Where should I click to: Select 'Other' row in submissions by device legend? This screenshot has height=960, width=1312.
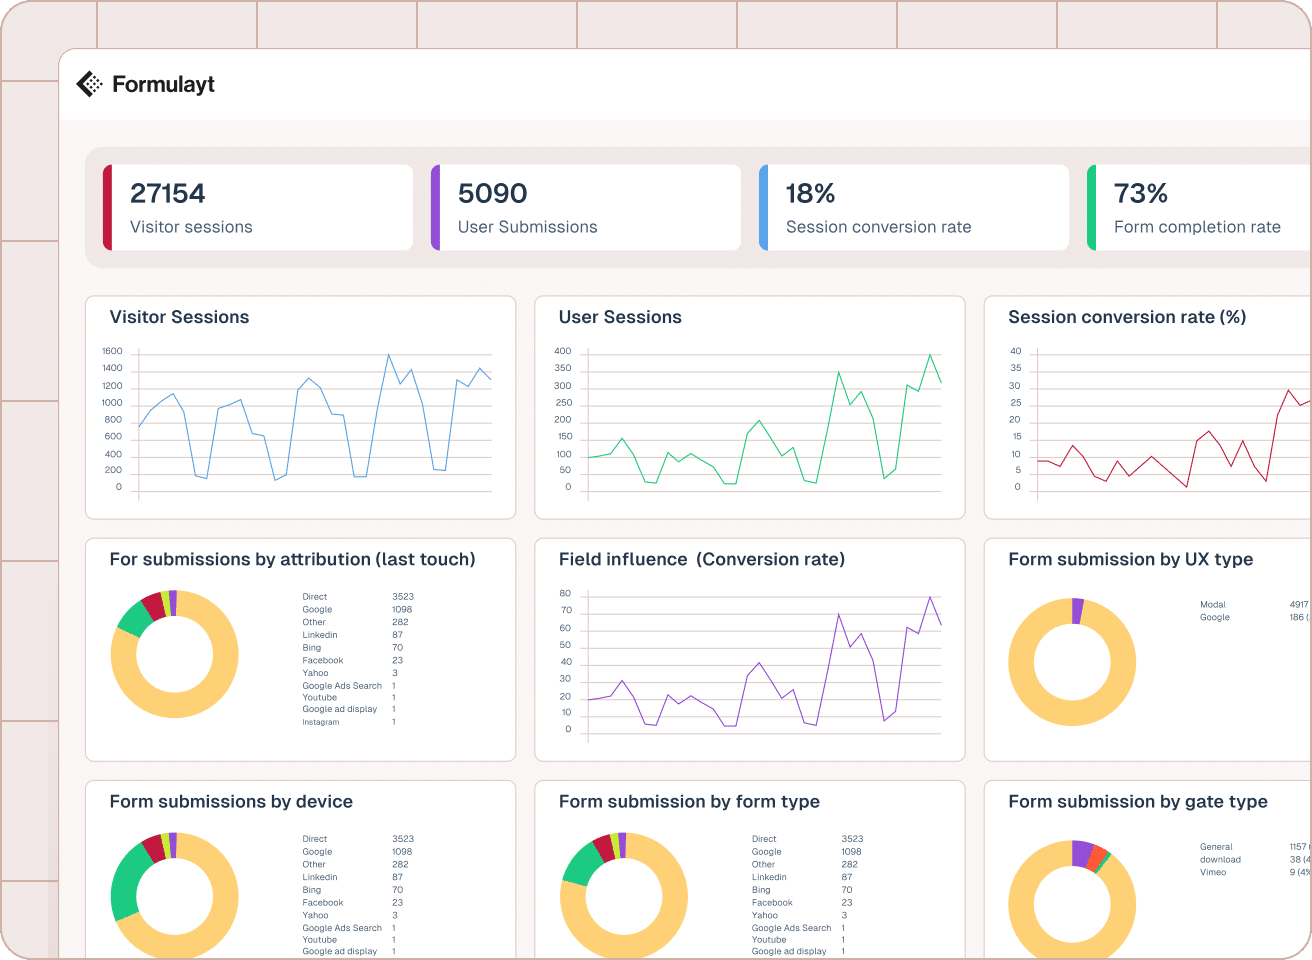tap(358, 865)
